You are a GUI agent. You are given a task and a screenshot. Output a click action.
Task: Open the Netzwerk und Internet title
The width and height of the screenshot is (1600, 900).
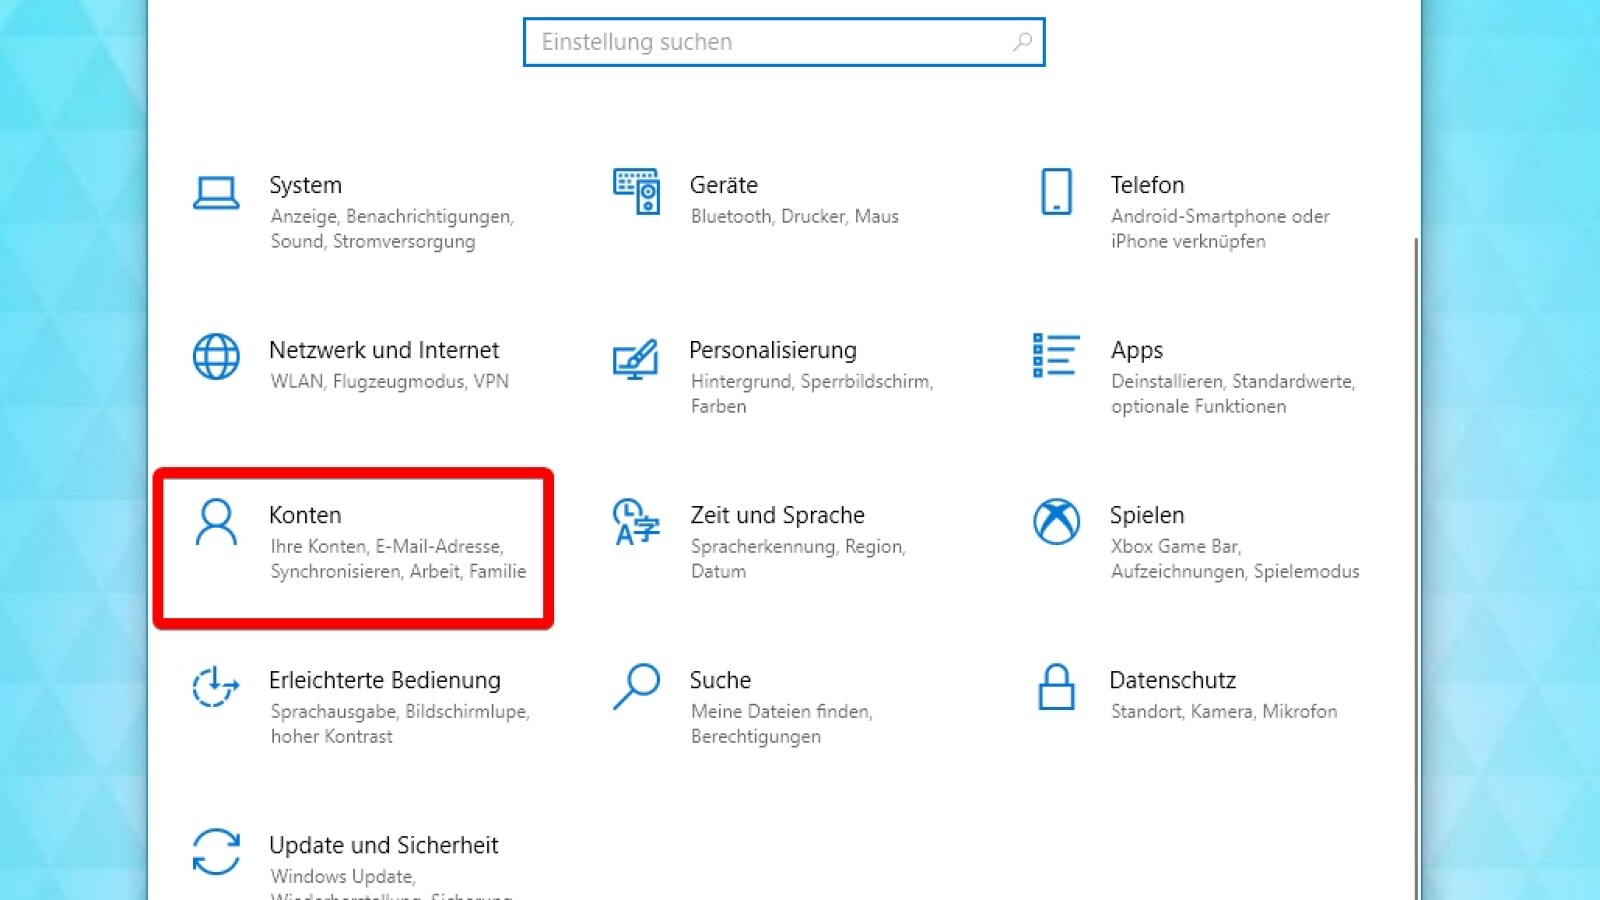(383, 350)
